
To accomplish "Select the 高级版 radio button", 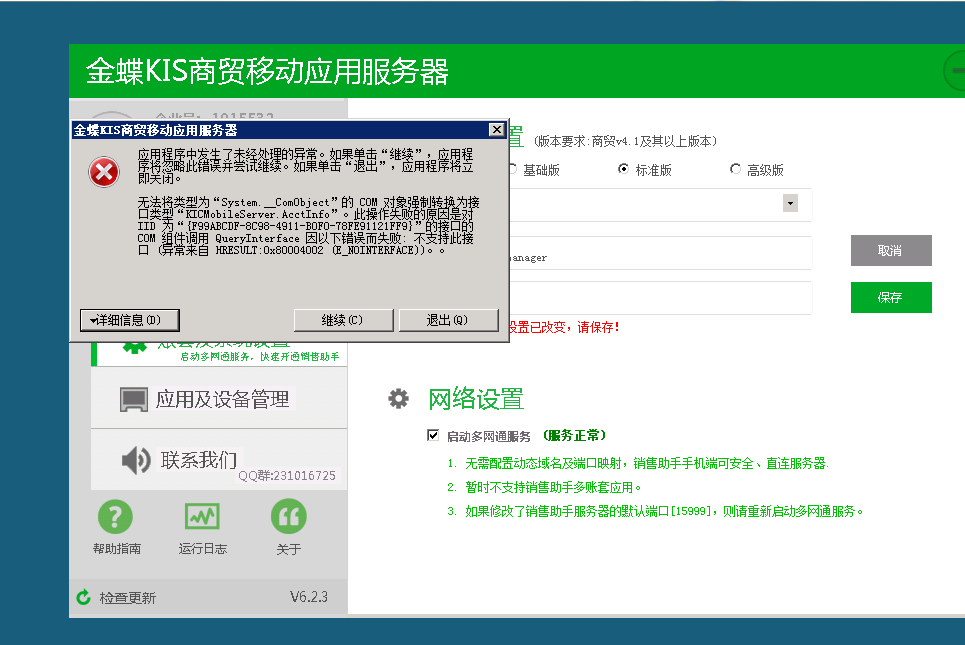I will tap(735, 169).
